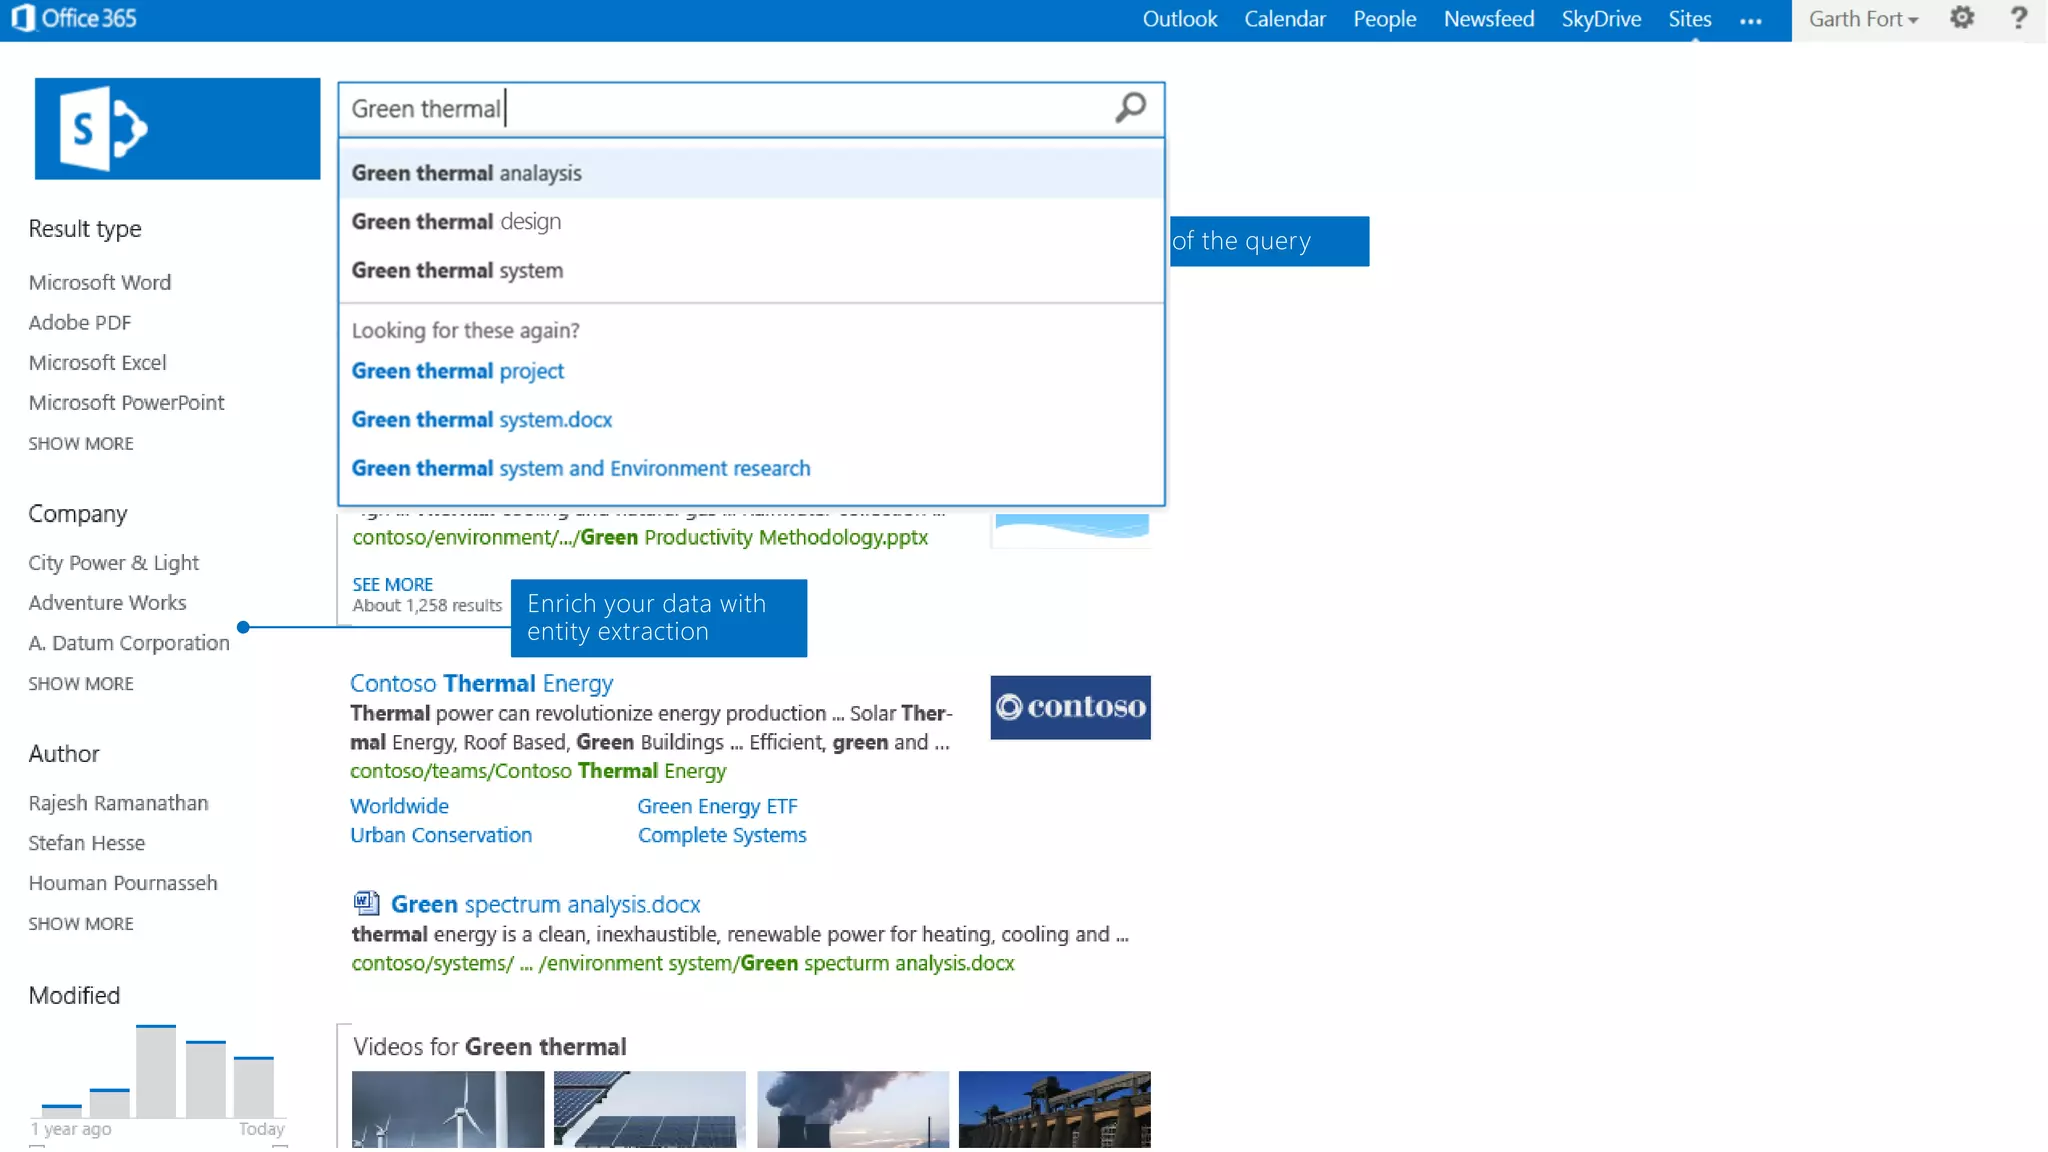Expand SHOW MORE under Author
The width and height of the screenshot is (2048, 1152).
[x=81, y=923]
